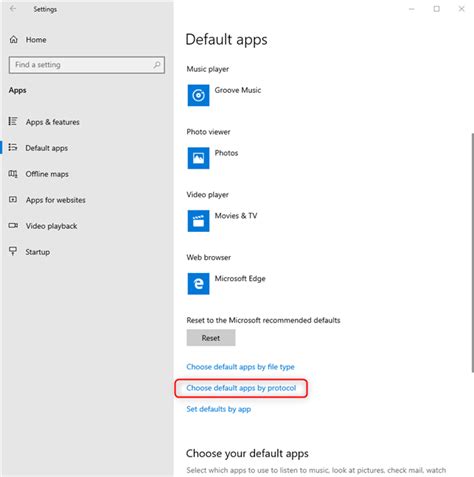Click the Music player label
This screenshot has width=474, height=477.
point(208,69)
